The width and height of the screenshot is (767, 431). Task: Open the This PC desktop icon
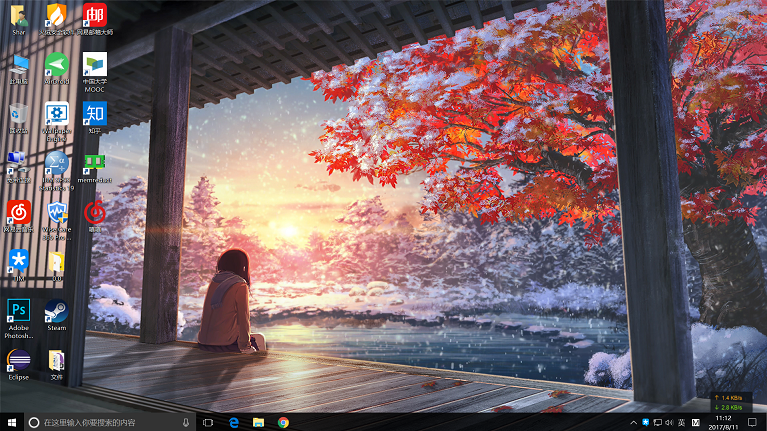pos(19,68)
